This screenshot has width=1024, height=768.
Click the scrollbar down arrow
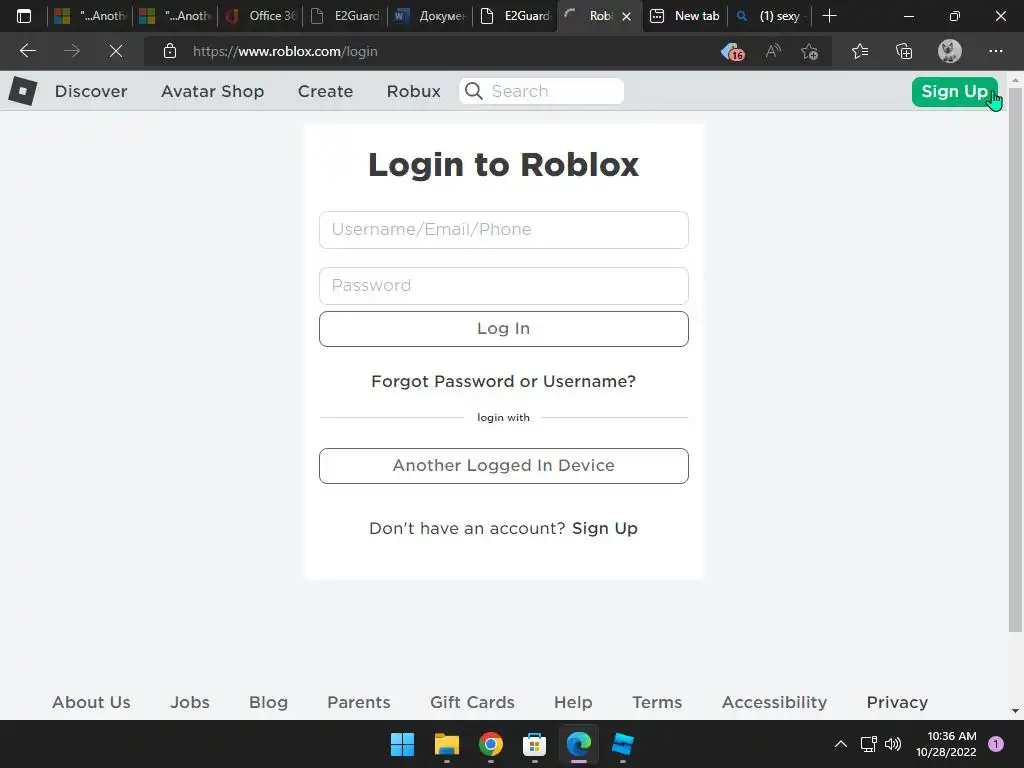pyautogui.click(x=1015, y=711)
